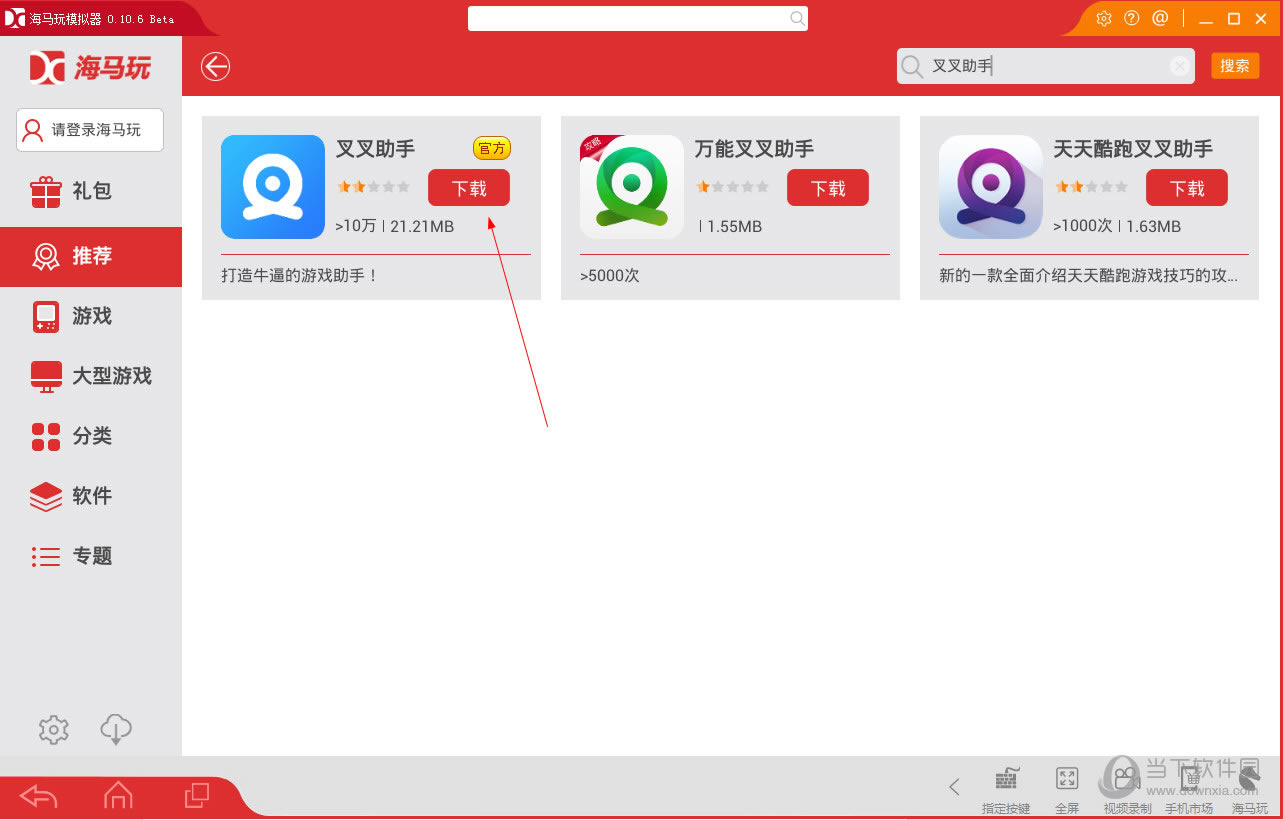
Task: Toggle 全屏 fullscreen mode
Action: pos(1067,789)
